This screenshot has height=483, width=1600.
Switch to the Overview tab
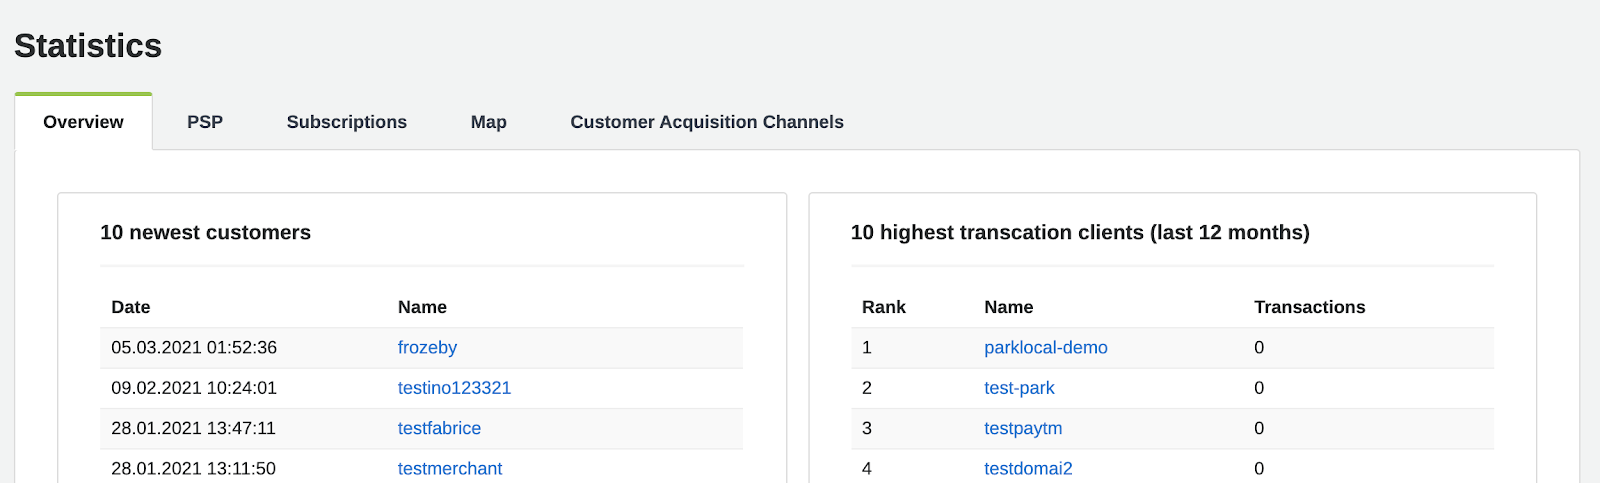83,122
